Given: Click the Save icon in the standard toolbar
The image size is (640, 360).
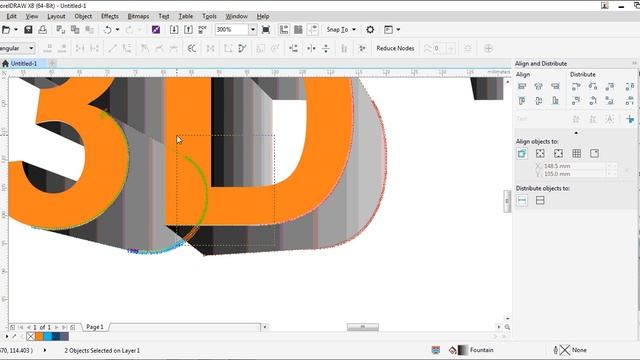Looking at the screenshot, I should (28, 29).
